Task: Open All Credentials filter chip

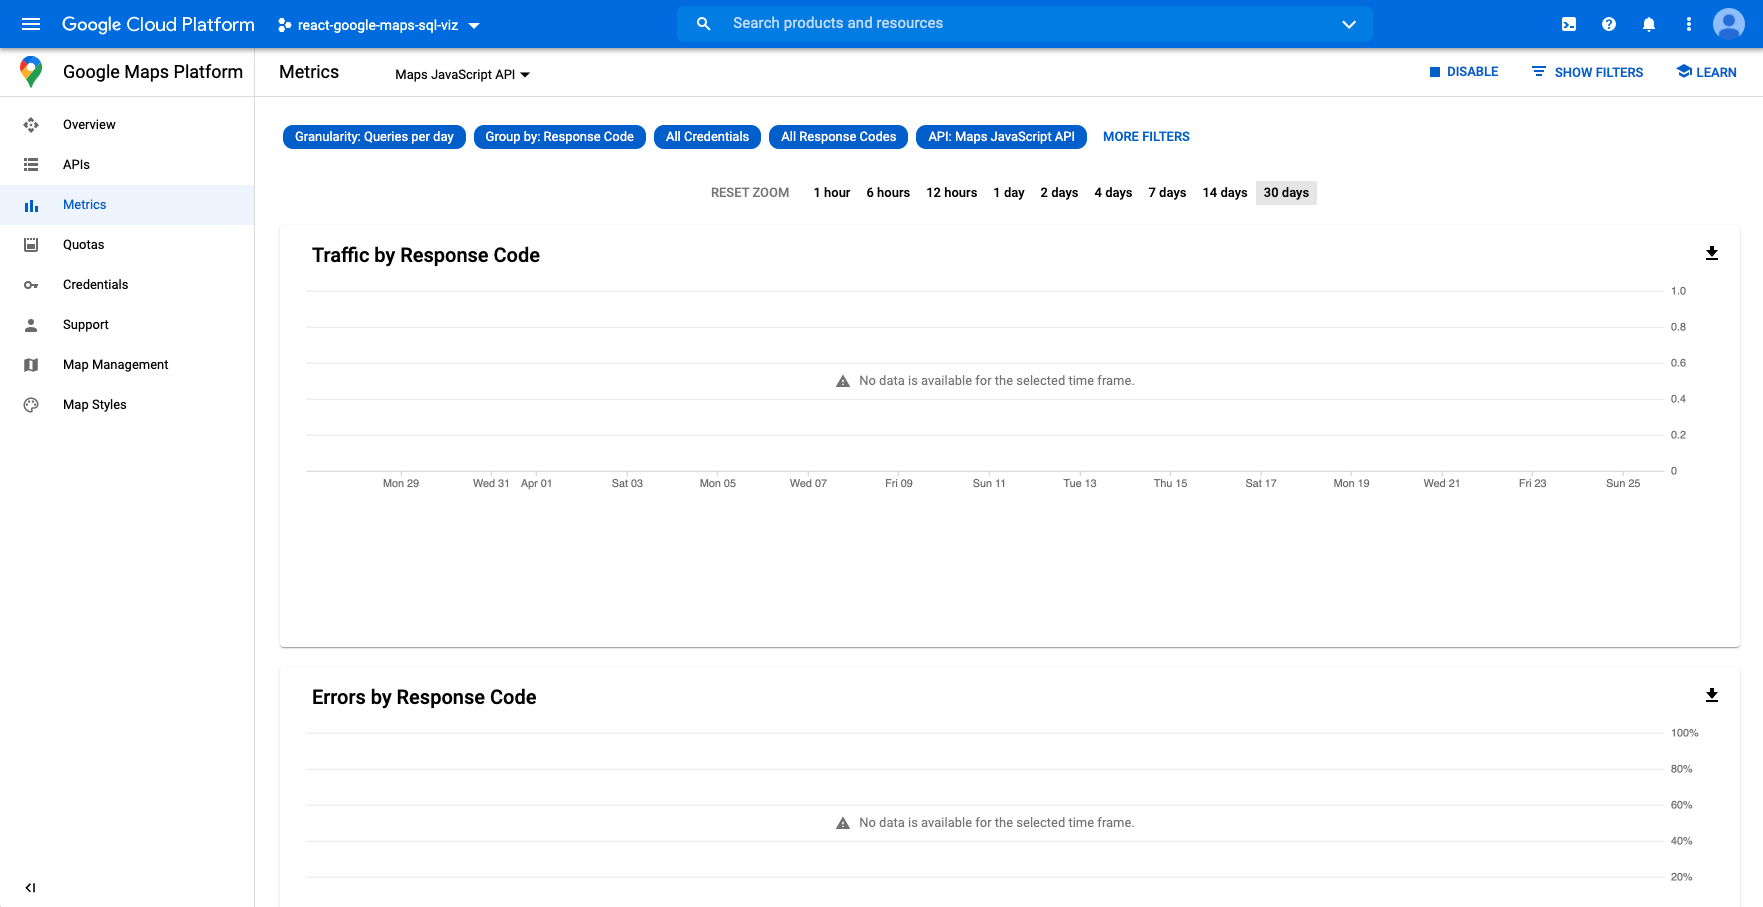Action: 707,137
